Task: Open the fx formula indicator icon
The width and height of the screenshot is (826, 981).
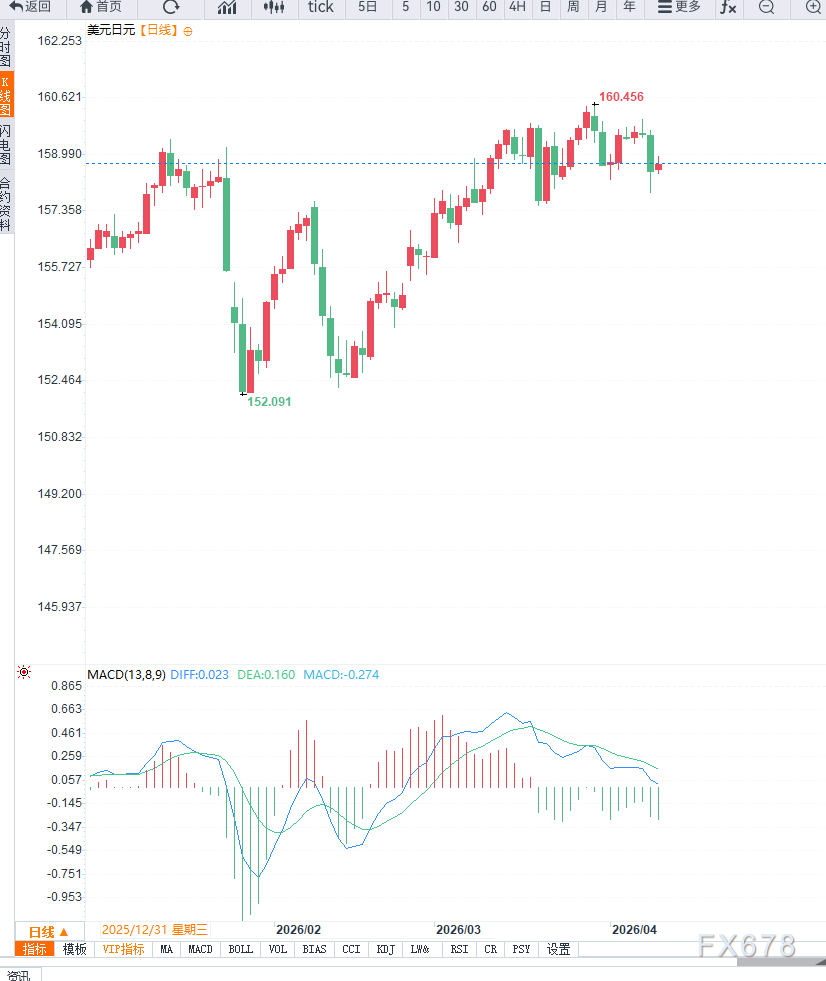Action: 728,7
